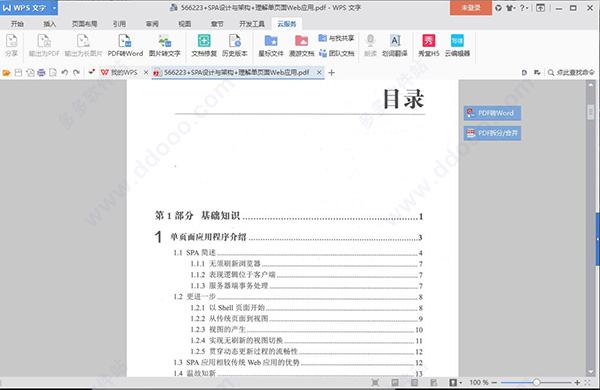Viewport: 600px width, 390px height.
Task: Click the PDF转Word side button
Action: click(x=492, y=113)
